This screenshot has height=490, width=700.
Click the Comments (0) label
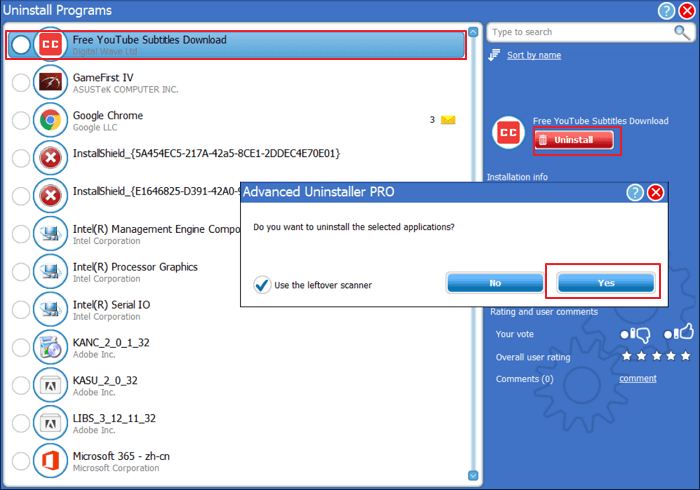(x=525, y=379)
